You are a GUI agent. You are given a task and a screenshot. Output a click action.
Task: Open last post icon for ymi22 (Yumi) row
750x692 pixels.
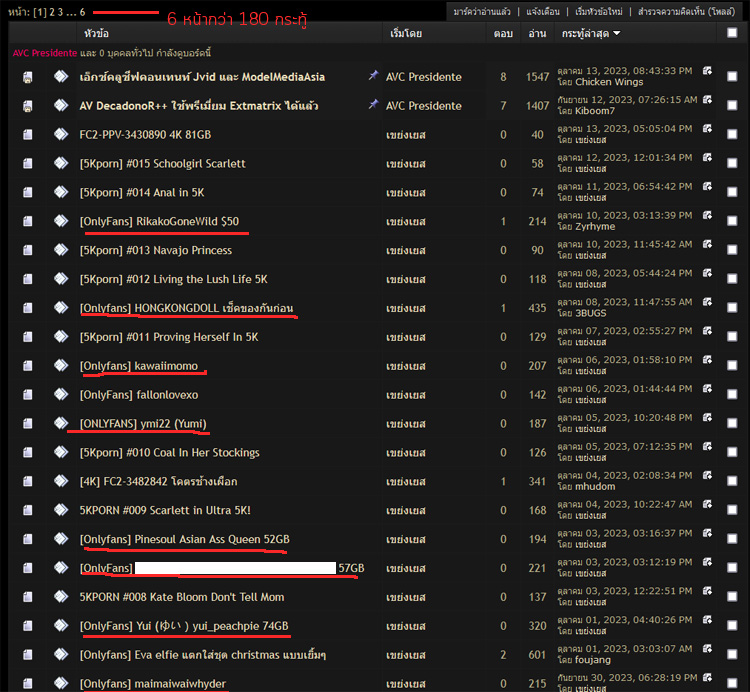pyautogui.click(x=707, y=417)
